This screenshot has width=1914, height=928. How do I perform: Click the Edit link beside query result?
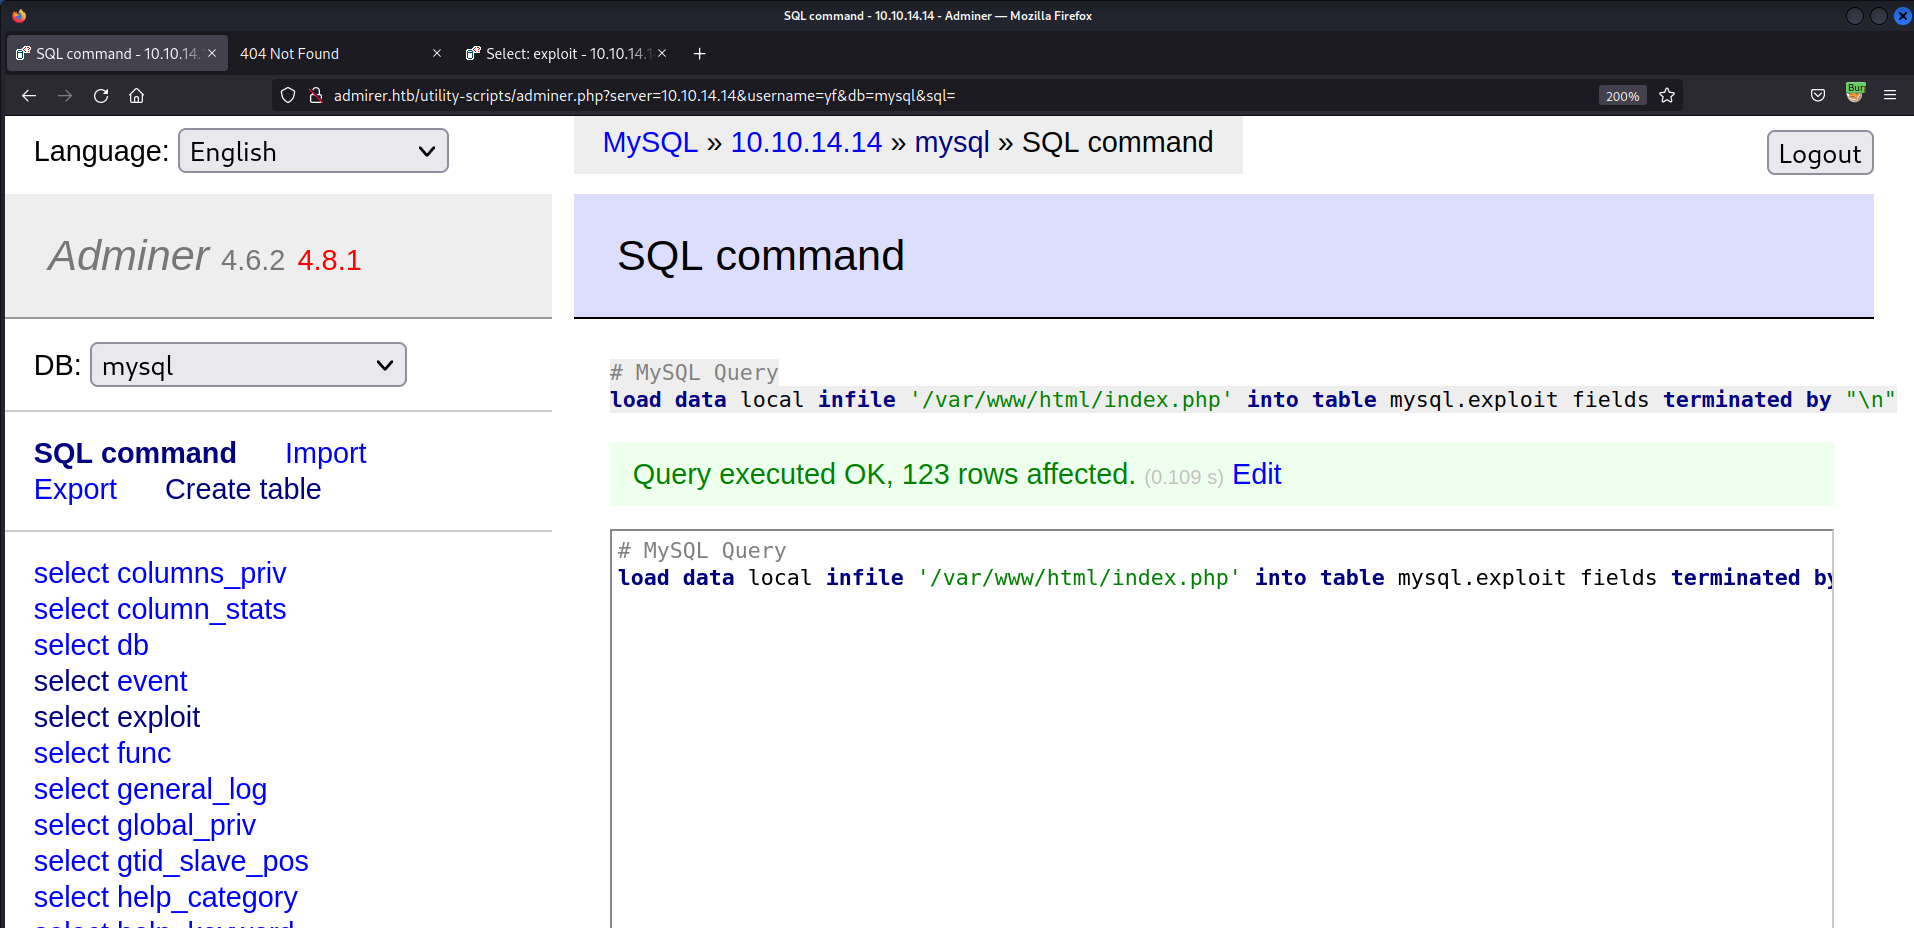pos(1256,474)
